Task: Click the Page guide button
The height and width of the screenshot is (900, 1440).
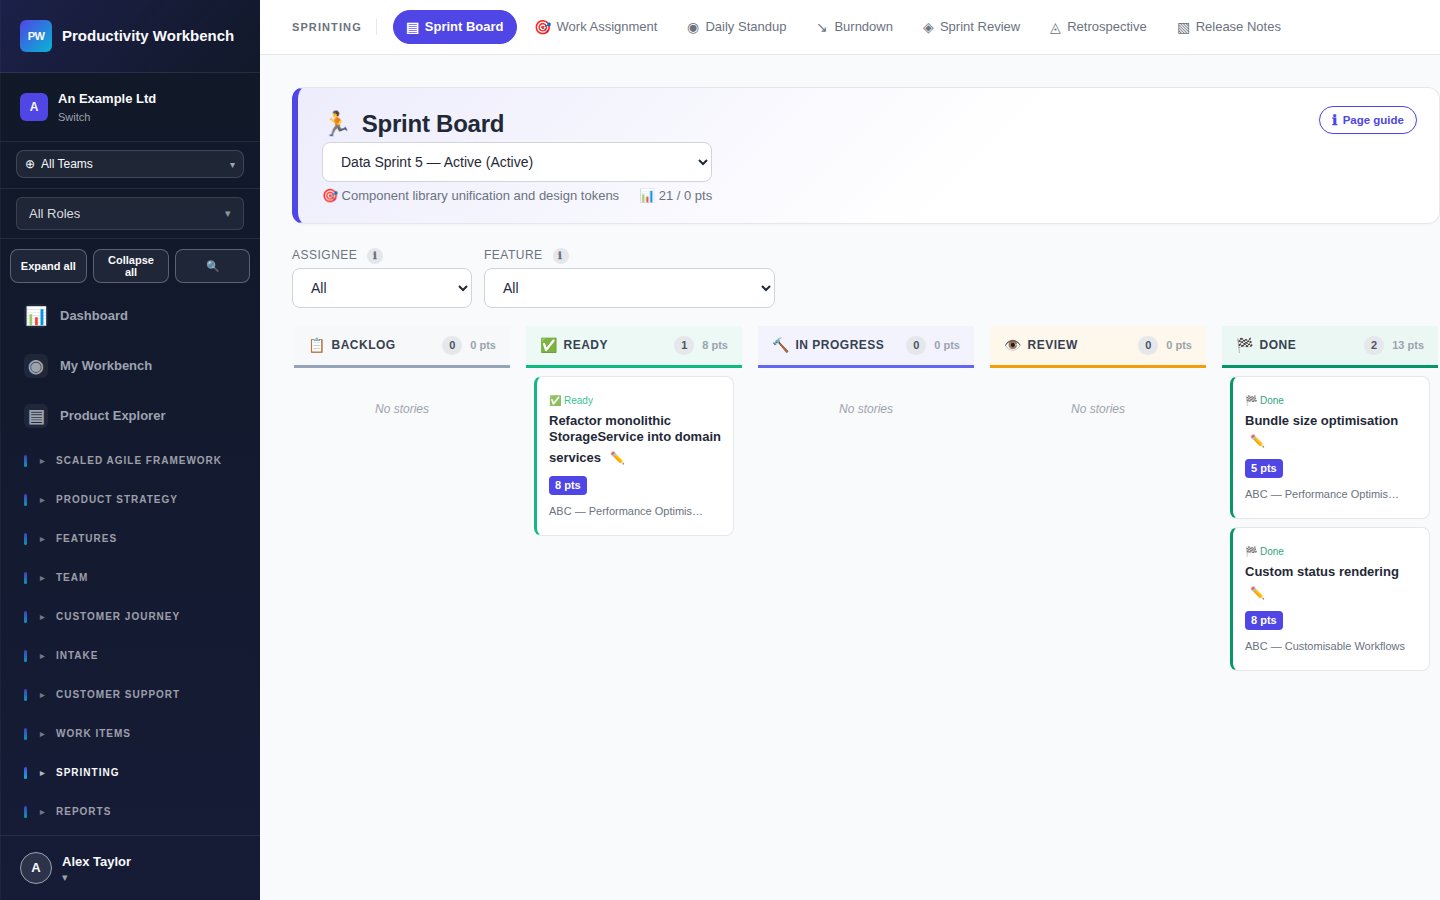Action: coord(1368,120)
